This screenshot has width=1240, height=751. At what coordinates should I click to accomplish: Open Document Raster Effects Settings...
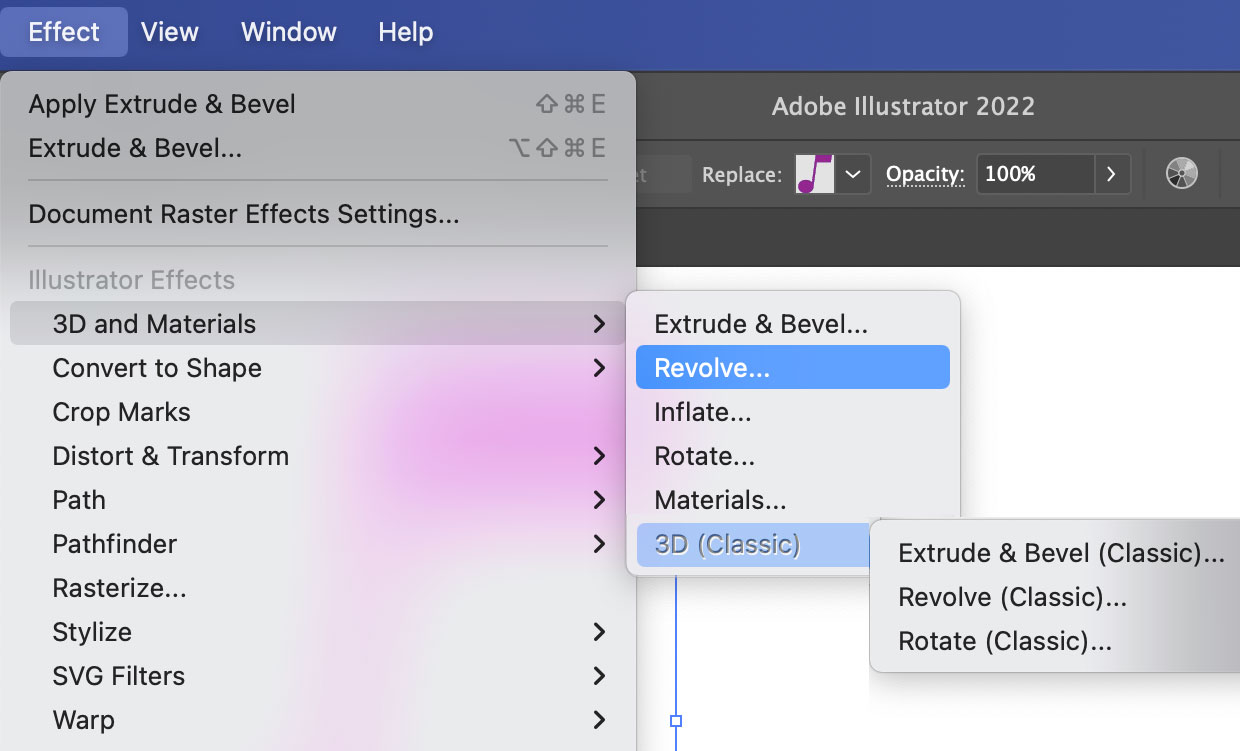point(244,214)
